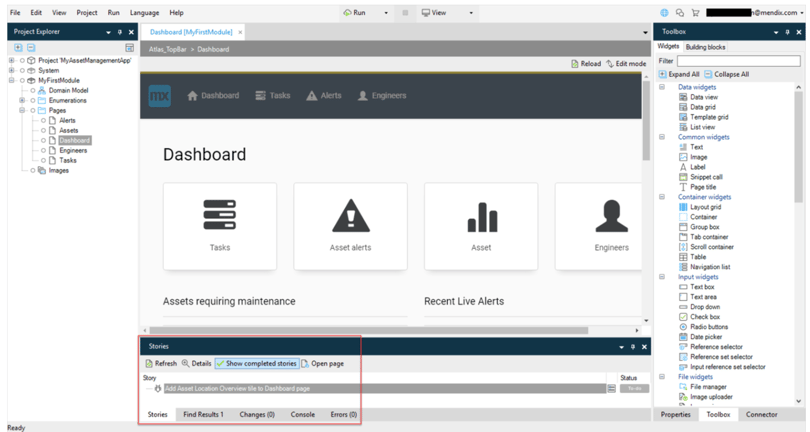Click the Edit mode button
This screenshot has height=432, width=810.
click(x=626, y=64)
